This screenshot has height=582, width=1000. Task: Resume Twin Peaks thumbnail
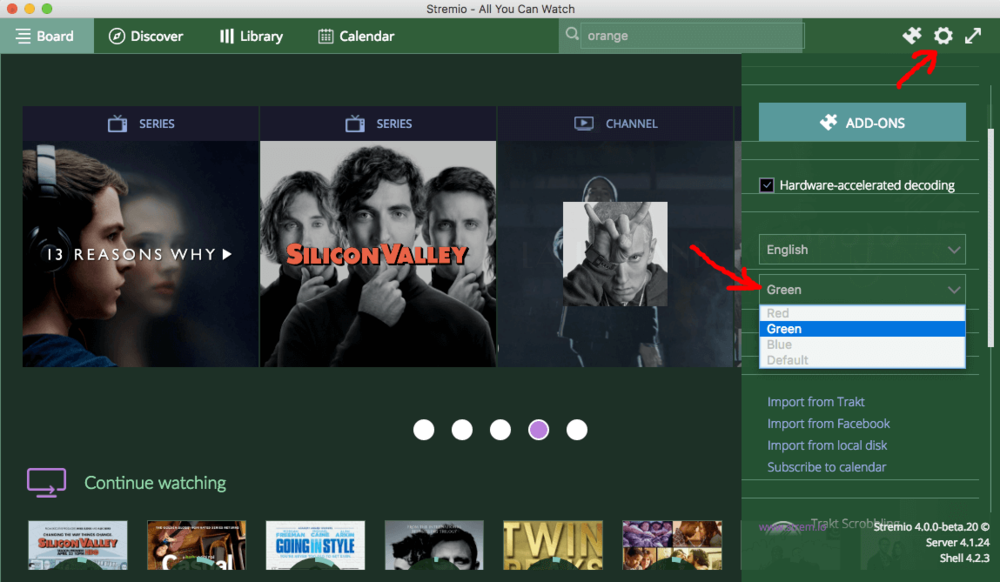[552, 545]
